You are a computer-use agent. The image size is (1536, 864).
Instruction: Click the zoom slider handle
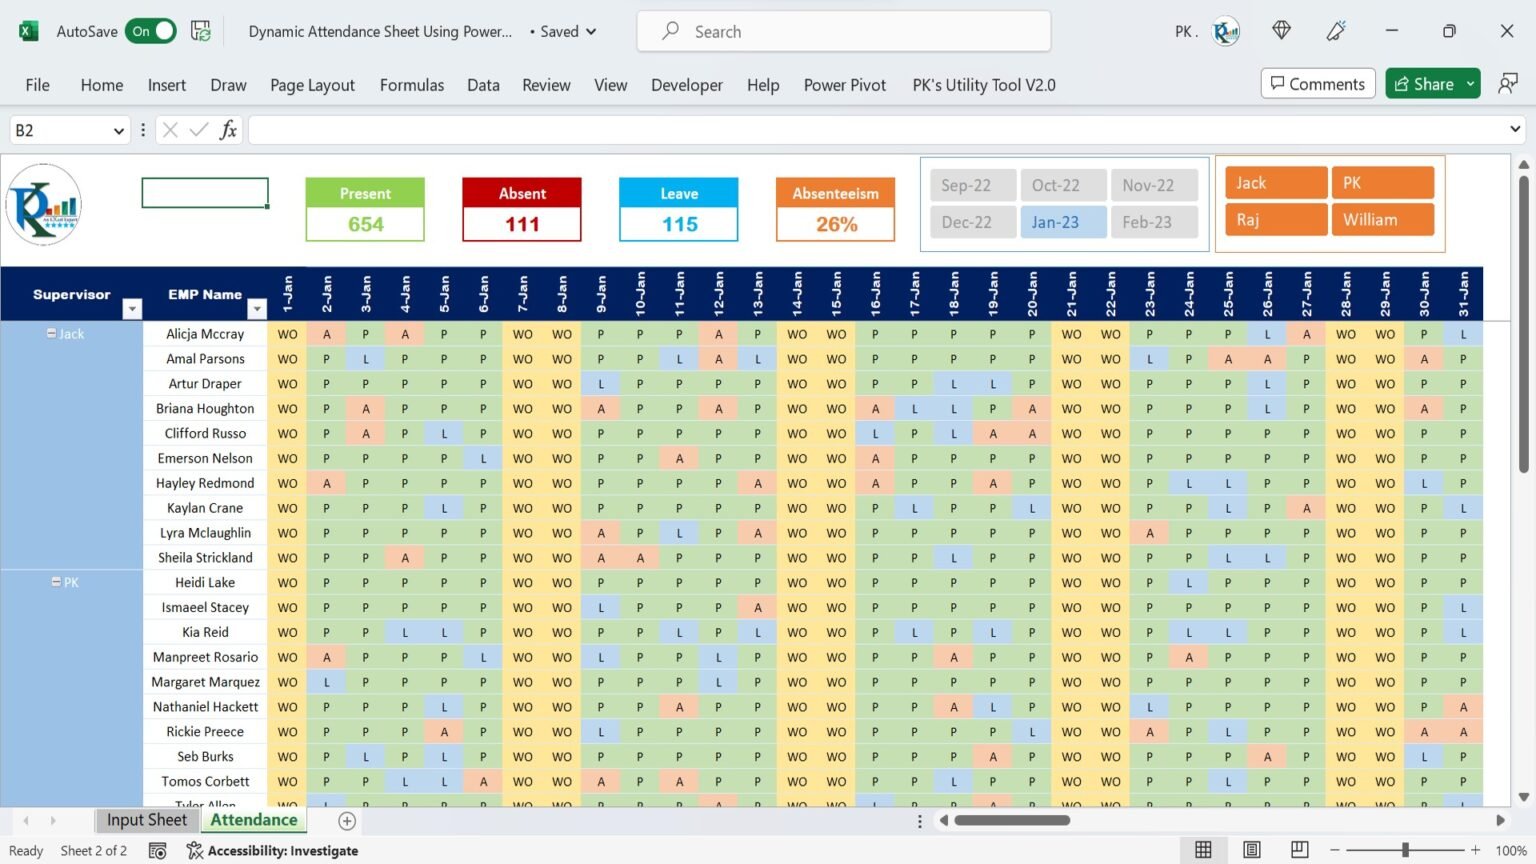(1405, 850)
